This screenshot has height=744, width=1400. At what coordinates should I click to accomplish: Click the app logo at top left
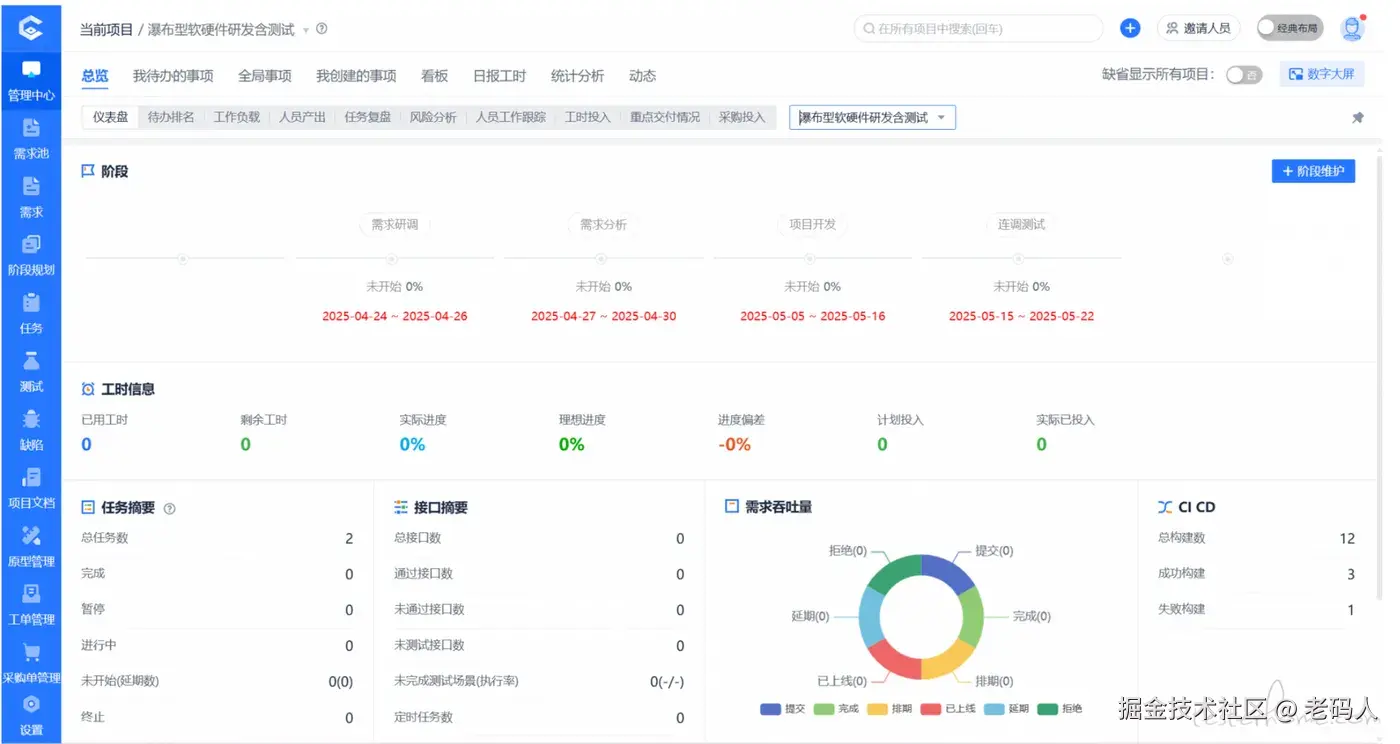(x=31, y=28)
